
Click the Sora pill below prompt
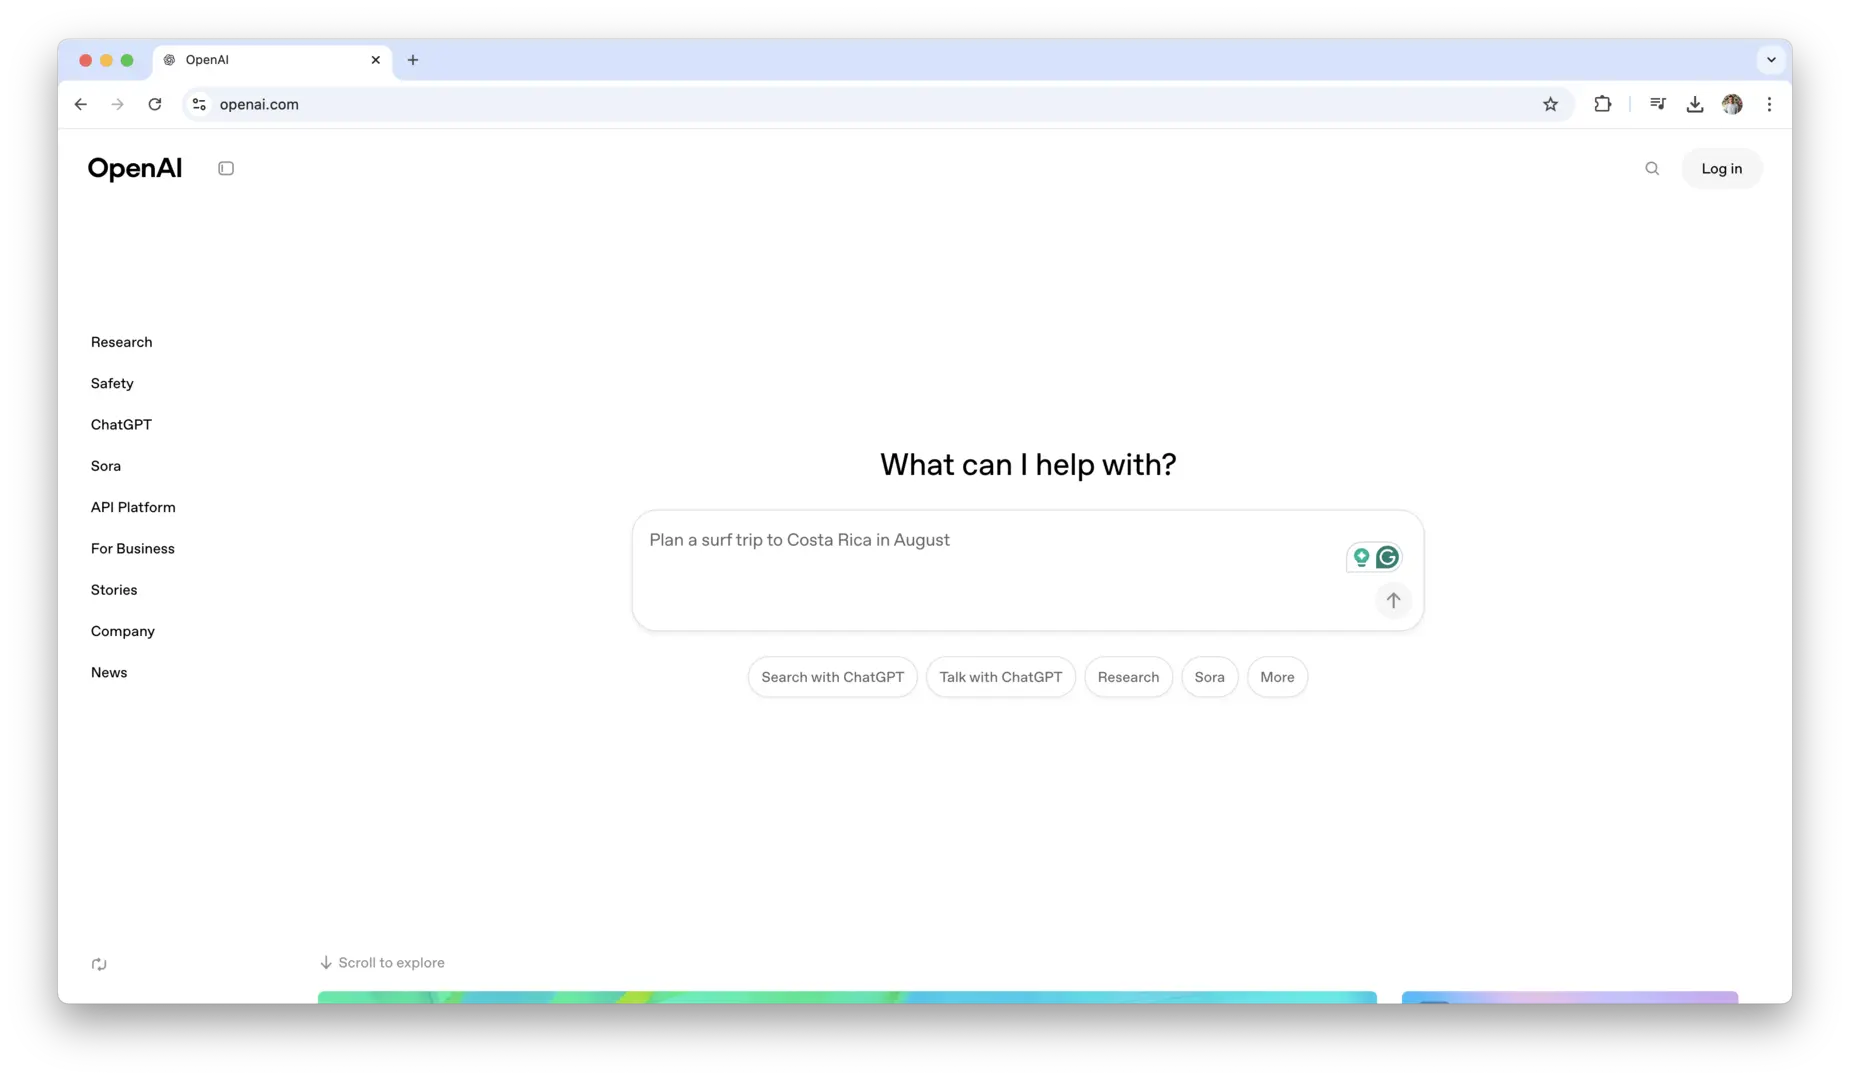[1209, 677]
